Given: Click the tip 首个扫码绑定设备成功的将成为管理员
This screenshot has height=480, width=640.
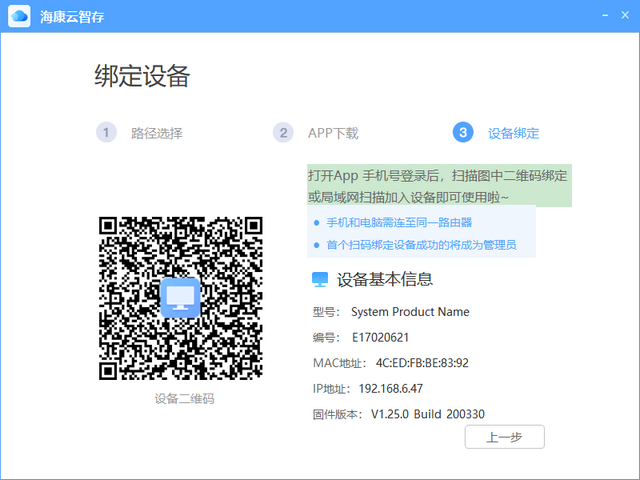Looking at the screenshot, I should pos(422,245).
